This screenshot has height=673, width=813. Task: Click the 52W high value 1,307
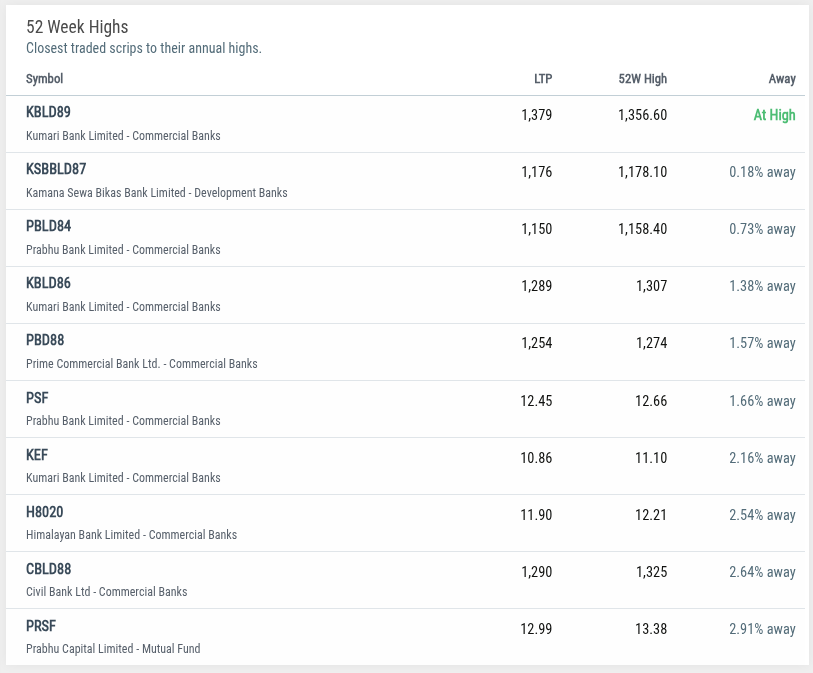pyautogui.click(x=652, y=286)
